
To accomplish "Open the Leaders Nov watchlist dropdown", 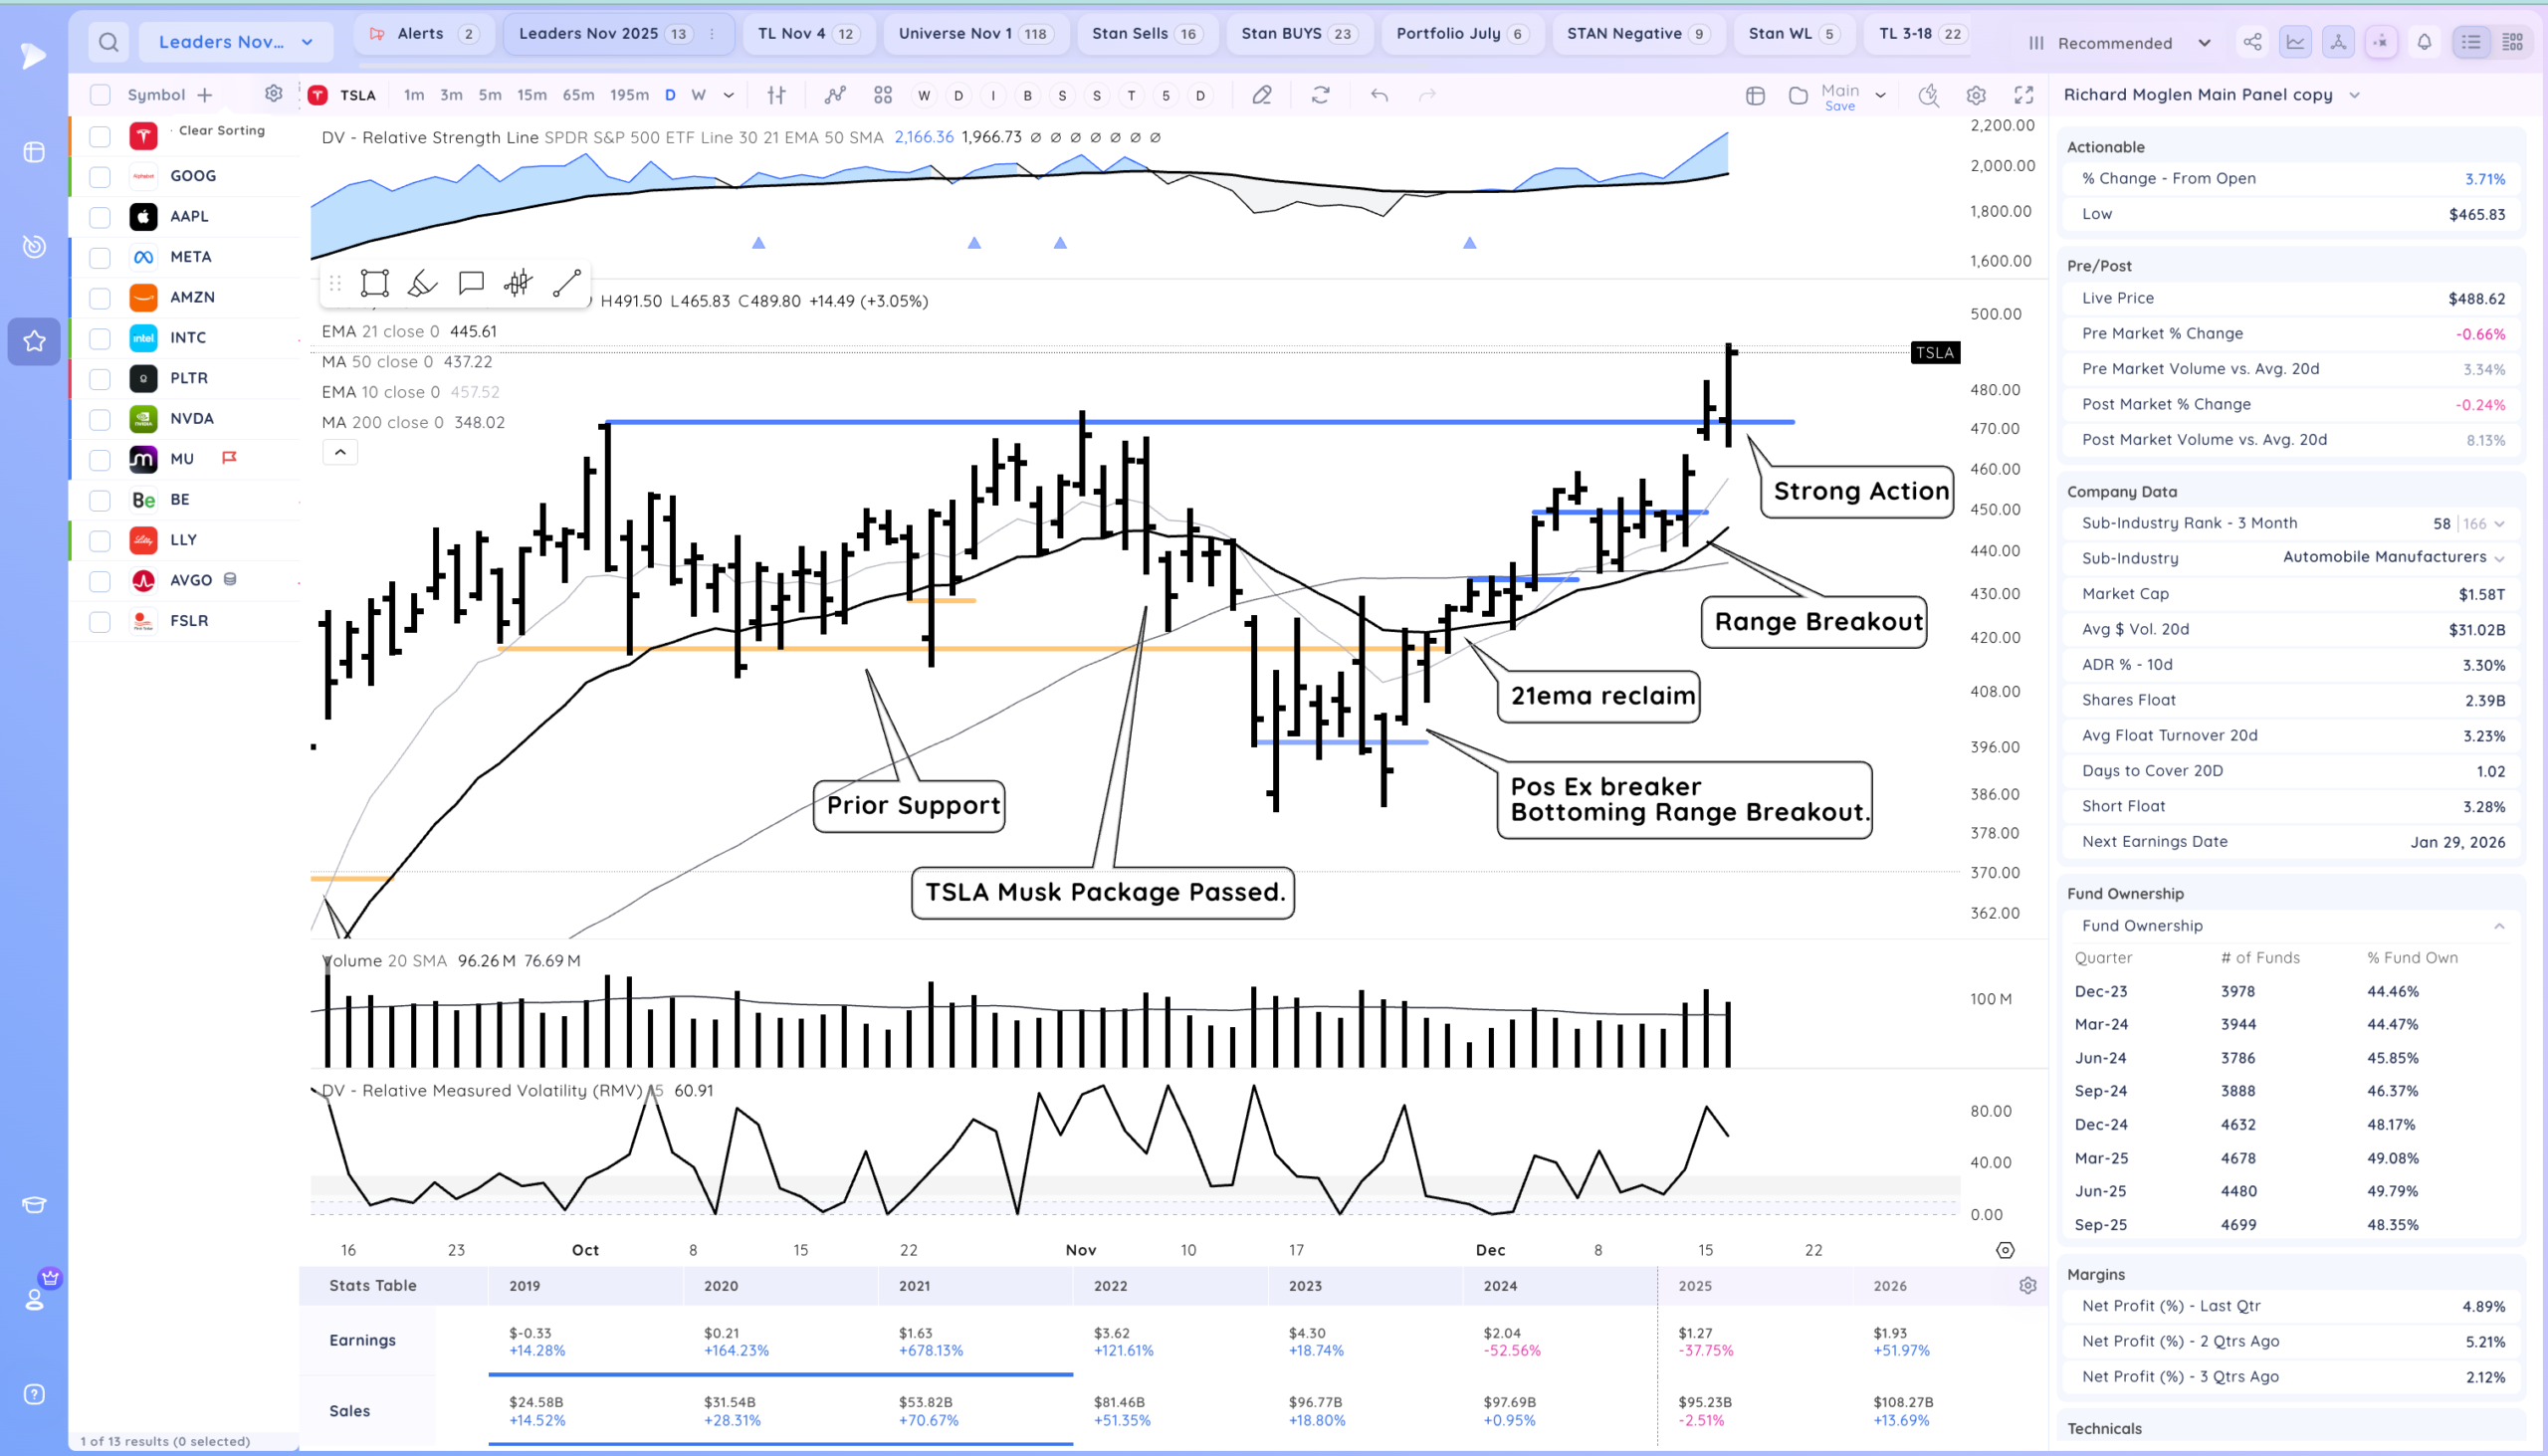I will pos(236,42).
